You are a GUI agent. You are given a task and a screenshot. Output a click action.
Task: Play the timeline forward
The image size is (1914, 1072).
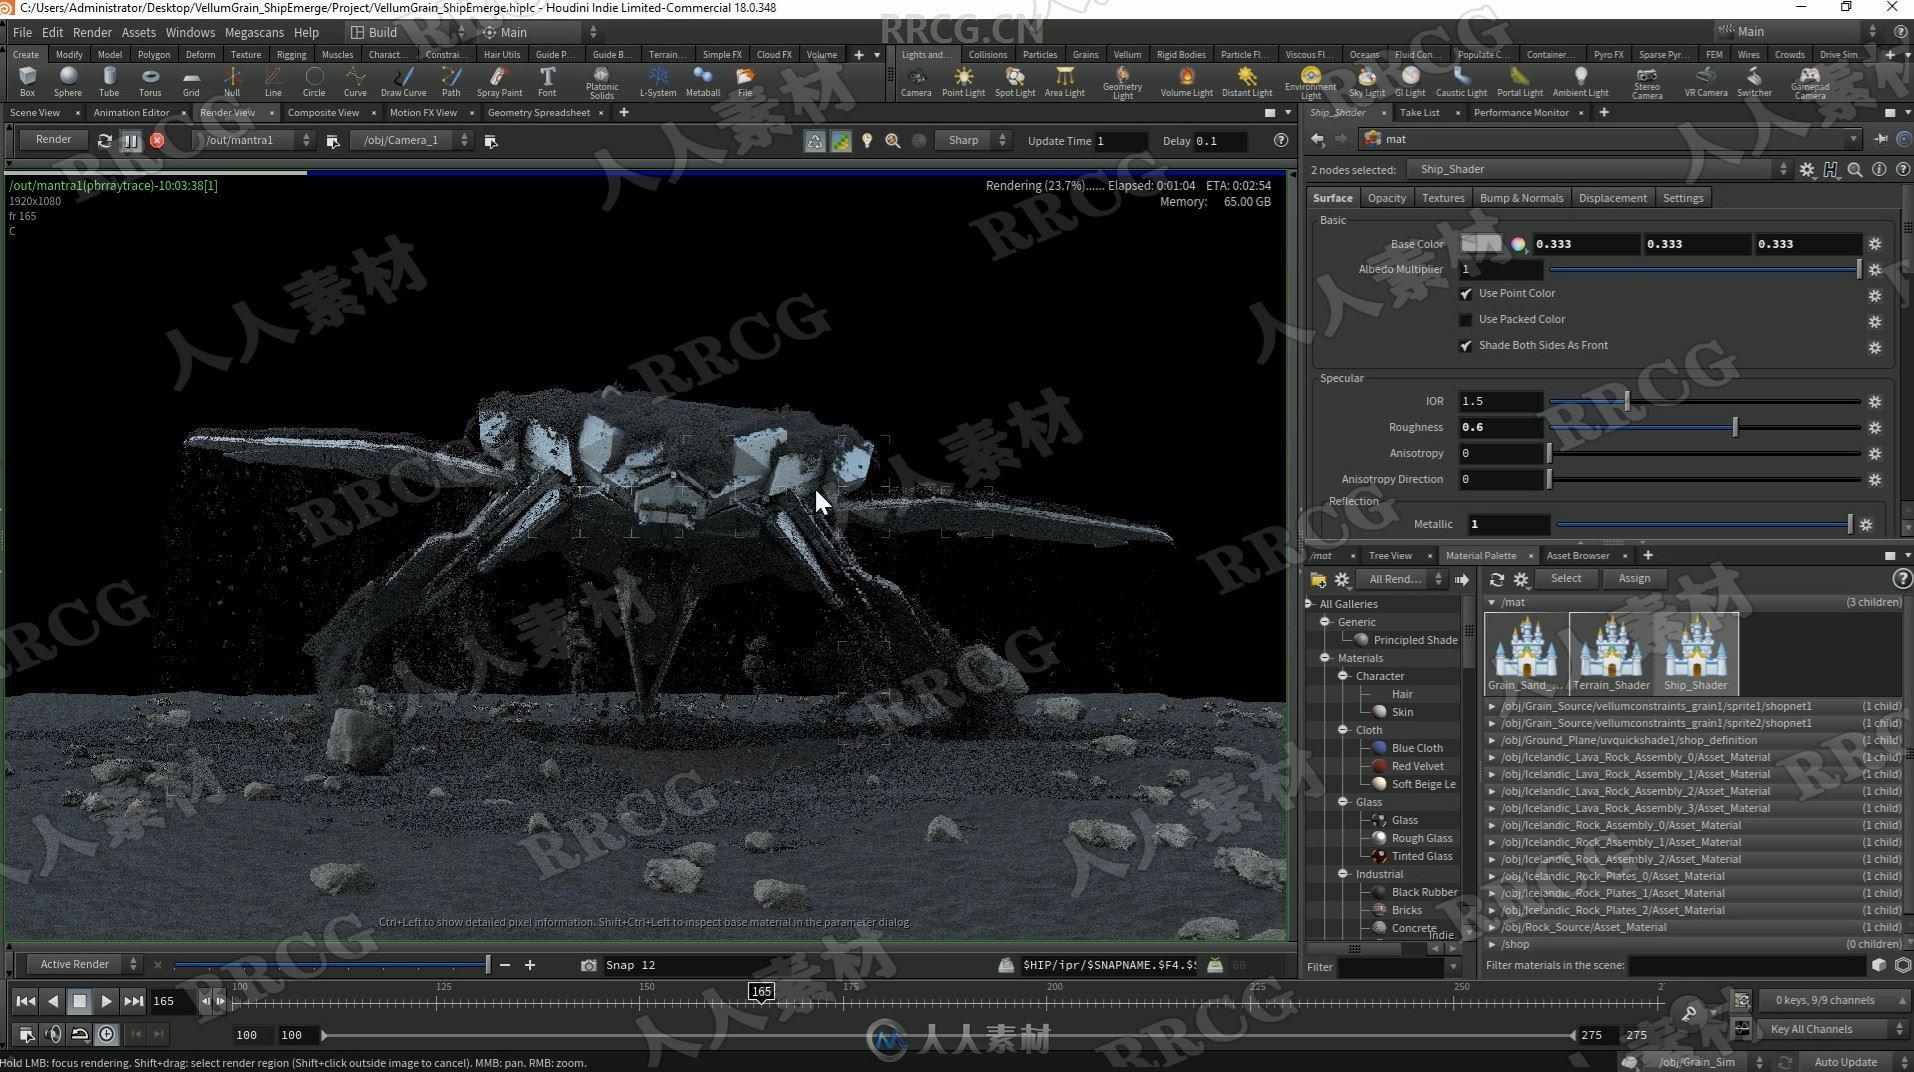[106, 1001]
